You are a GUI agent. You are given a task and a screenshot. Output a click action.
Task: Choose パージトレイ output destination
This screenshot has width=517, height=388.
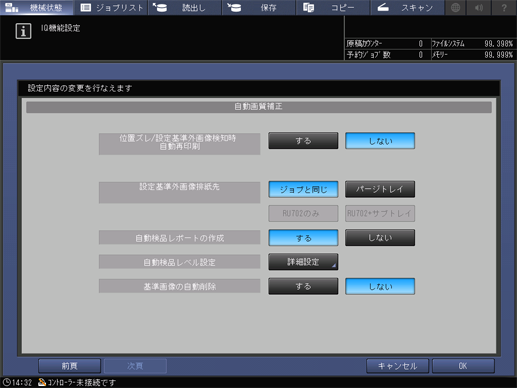click(380, 189)
